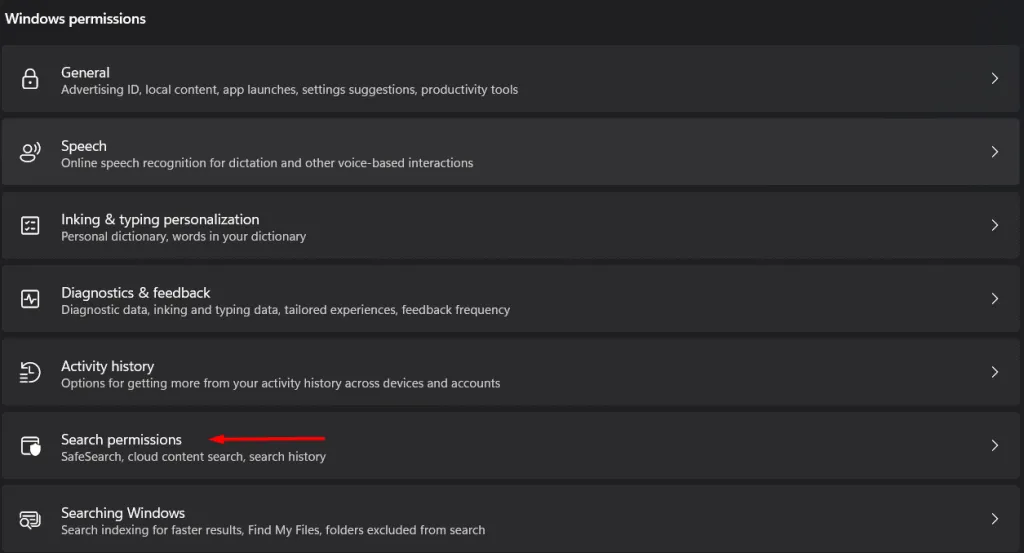Select Activity history title
1024x553 pixels.
click(x=108, y=366)
